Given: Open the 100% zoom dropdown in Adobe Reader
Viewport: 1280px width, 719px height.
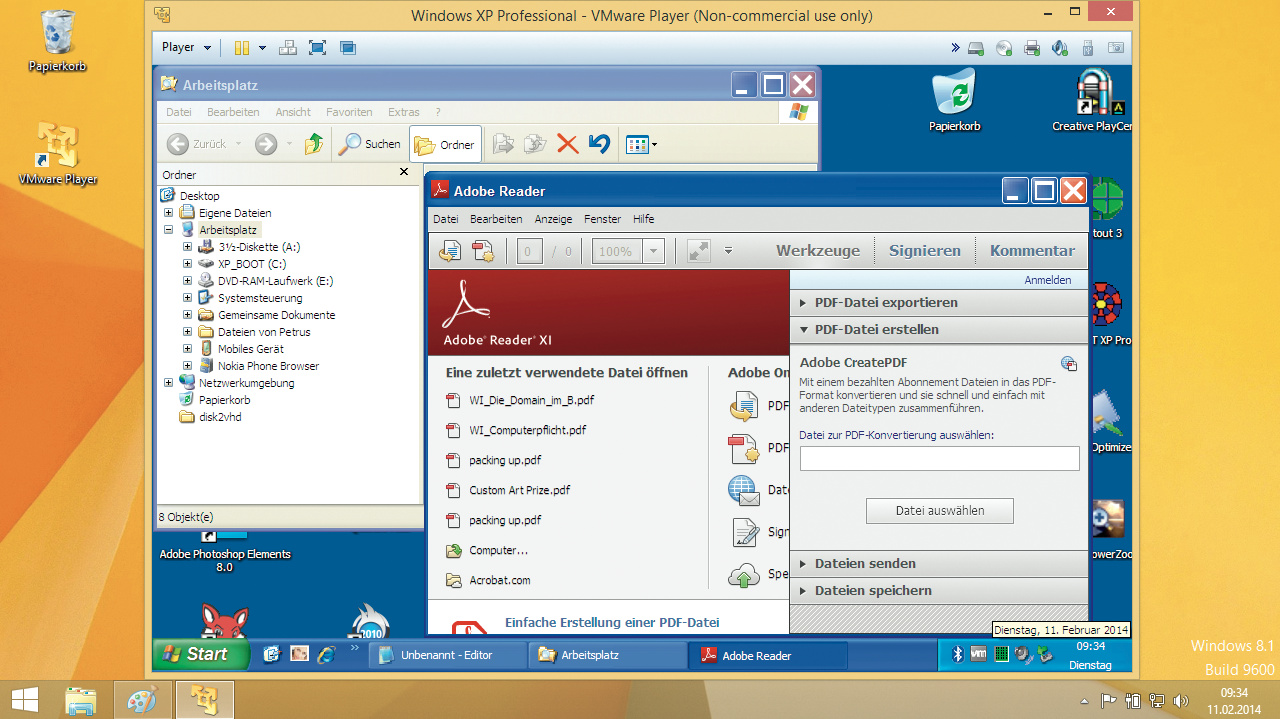Looking at the screenshot, I should 654,251.
